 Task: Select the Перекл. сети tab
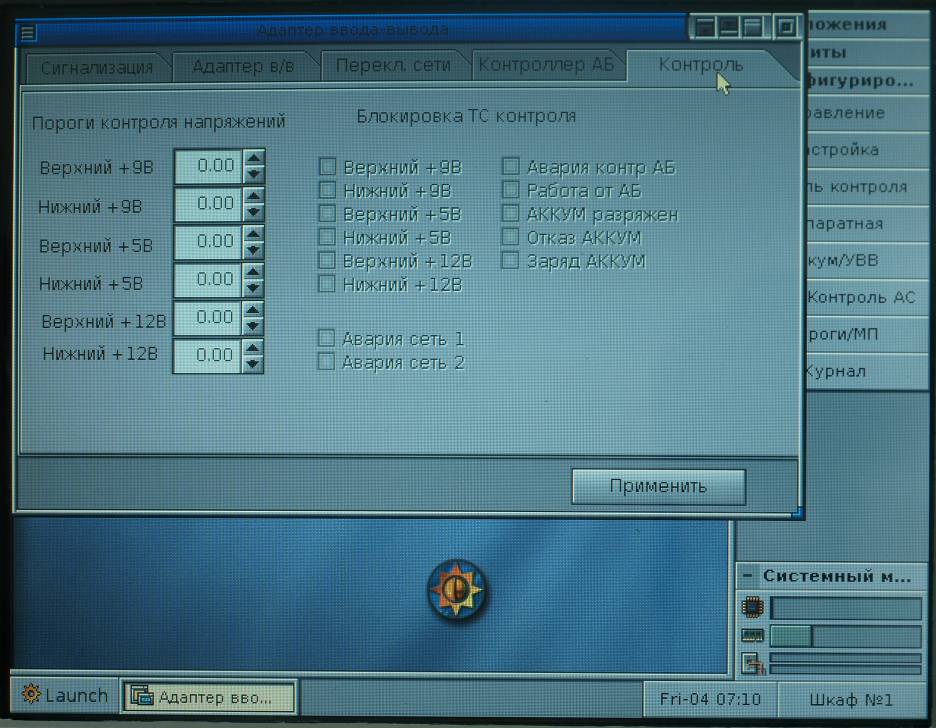393,64
